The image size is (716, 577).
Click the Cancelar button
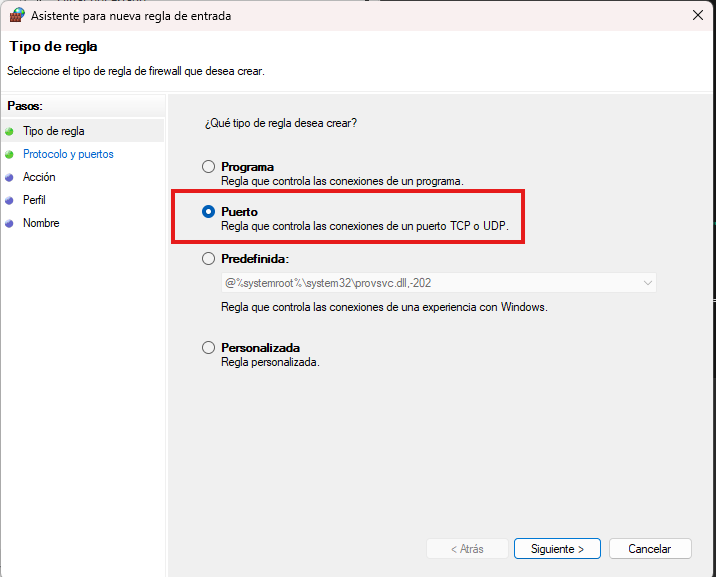[x=649, y=549]
